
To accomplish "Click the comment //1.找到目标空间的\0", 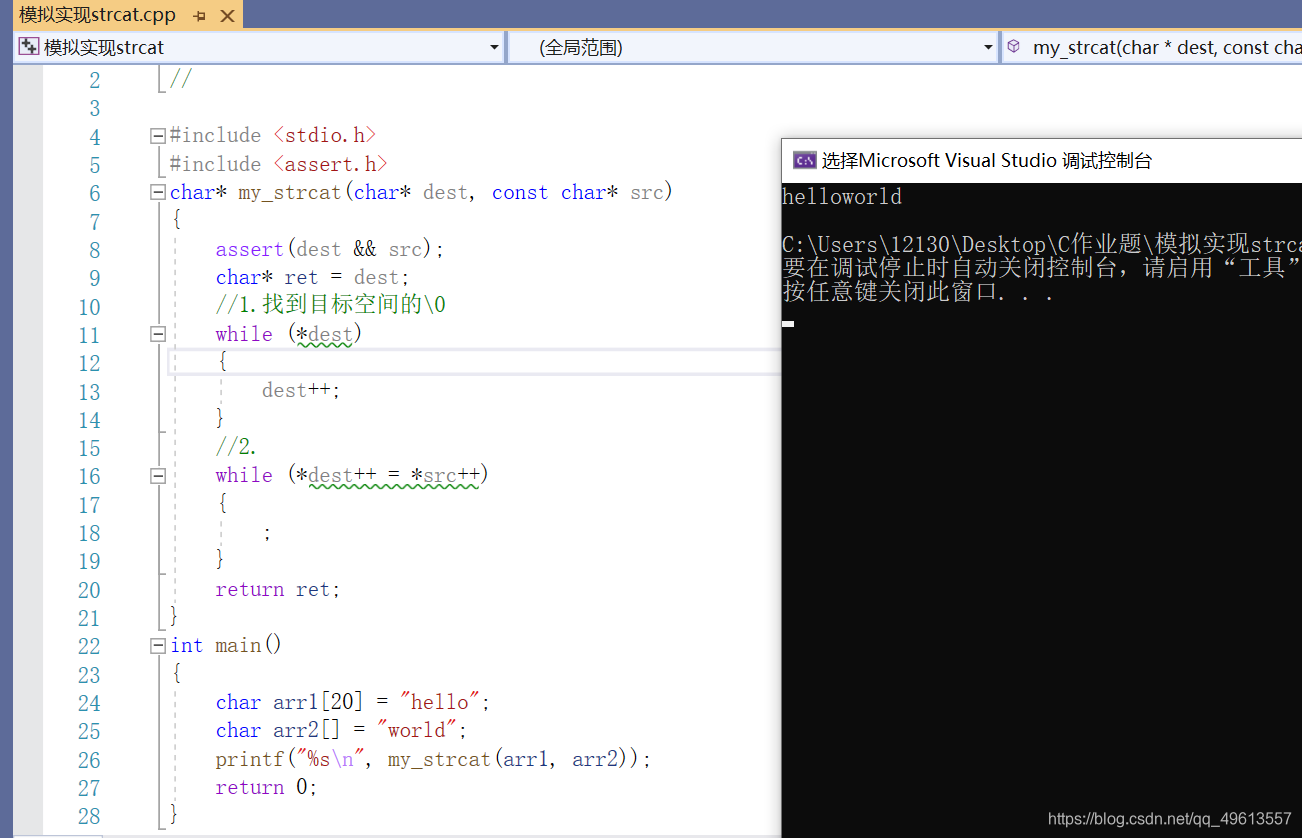I will pyautogui.click(x=330, y=305).
